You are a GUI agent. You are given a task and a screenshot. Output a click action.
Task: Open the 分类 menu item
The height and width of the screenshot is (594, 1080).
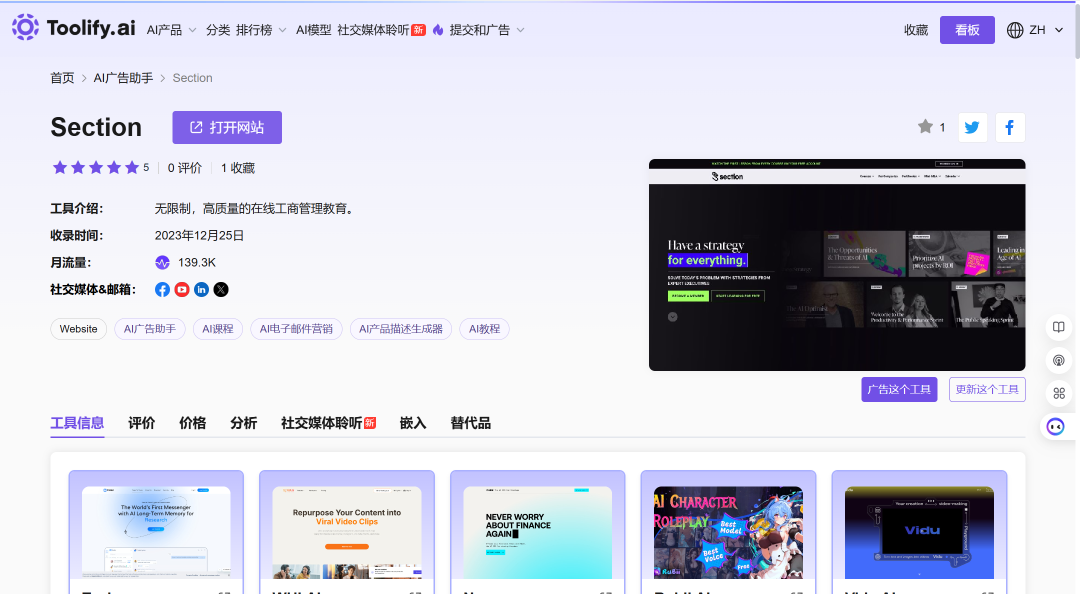point(218,30)
